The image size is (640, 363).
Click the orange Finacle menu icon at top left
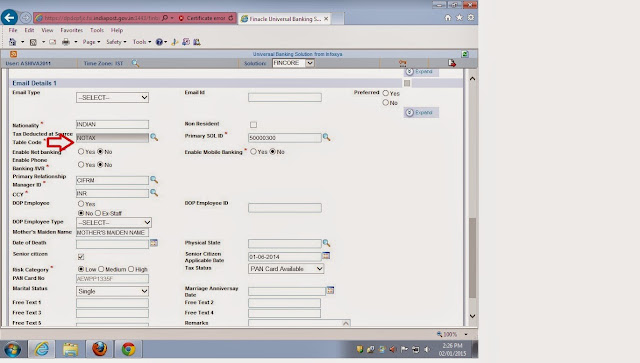pyautogui.click(x=13, y=54)
